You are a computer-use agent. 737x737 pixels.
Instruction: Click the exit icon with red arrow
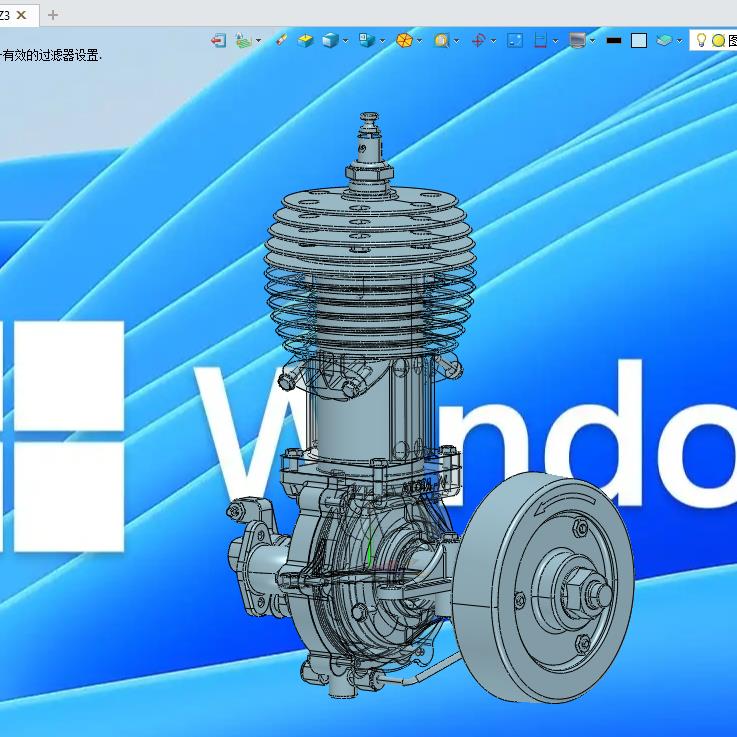point(219,41)
